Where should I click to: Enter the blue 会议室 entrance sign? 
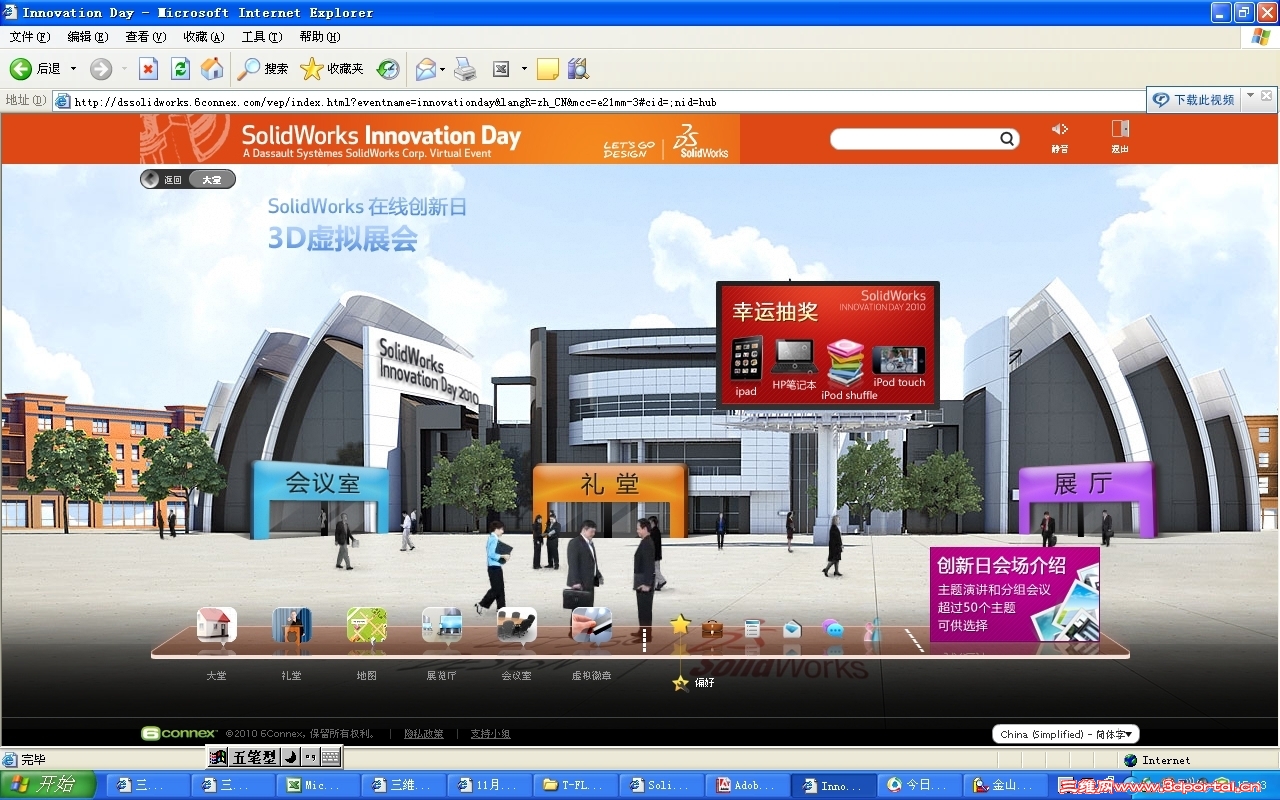[x=321, y=483]
